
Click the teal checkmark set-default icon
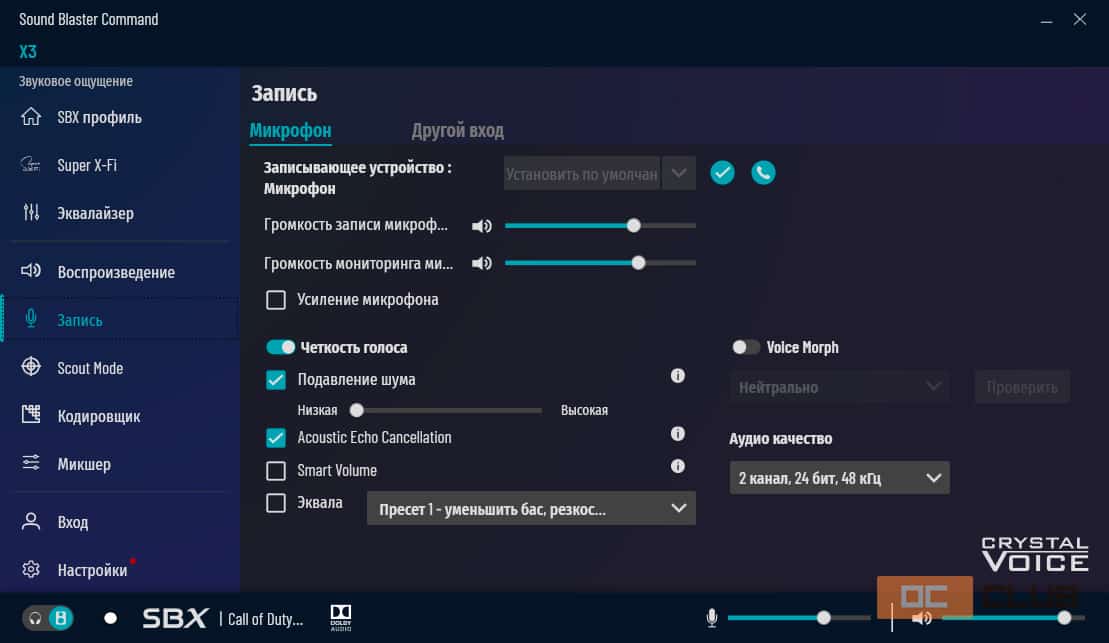click(x=722, y=173)
